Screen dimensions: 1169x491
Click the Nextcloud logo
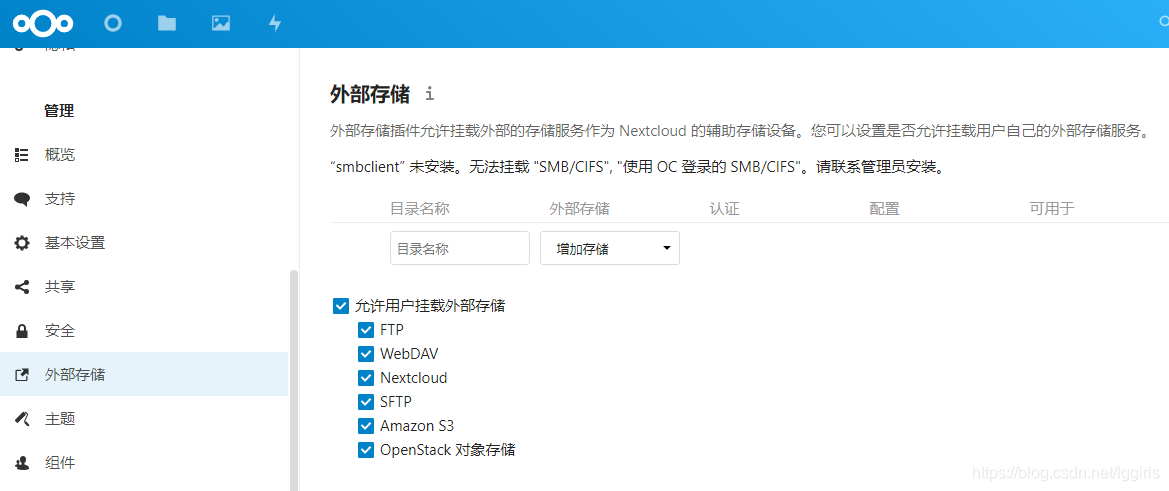[43, 24]
